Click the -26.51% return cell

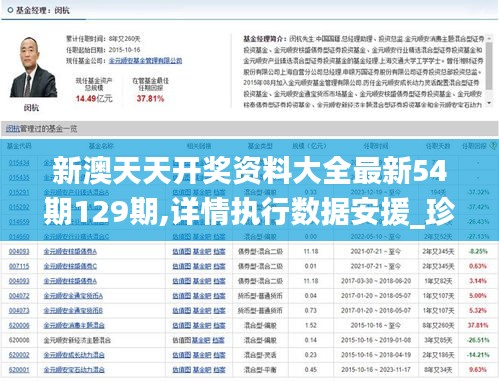pyautogui.click(x=478, y=340)
